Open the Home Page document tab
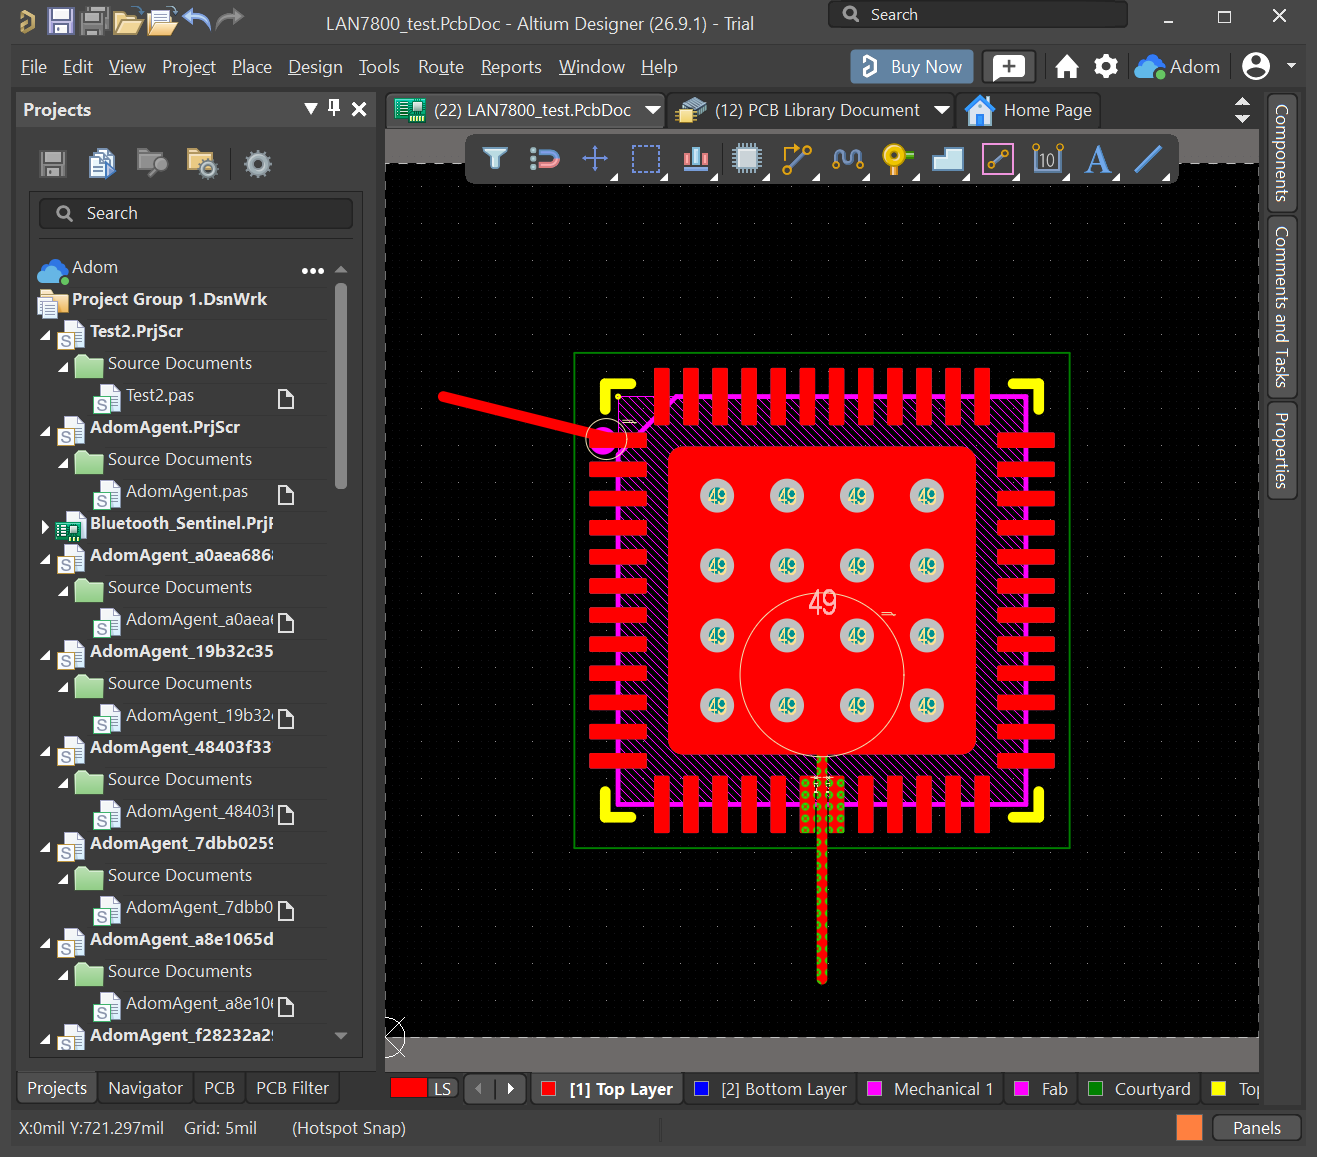1317x1157 pixels. (1030, 110)
